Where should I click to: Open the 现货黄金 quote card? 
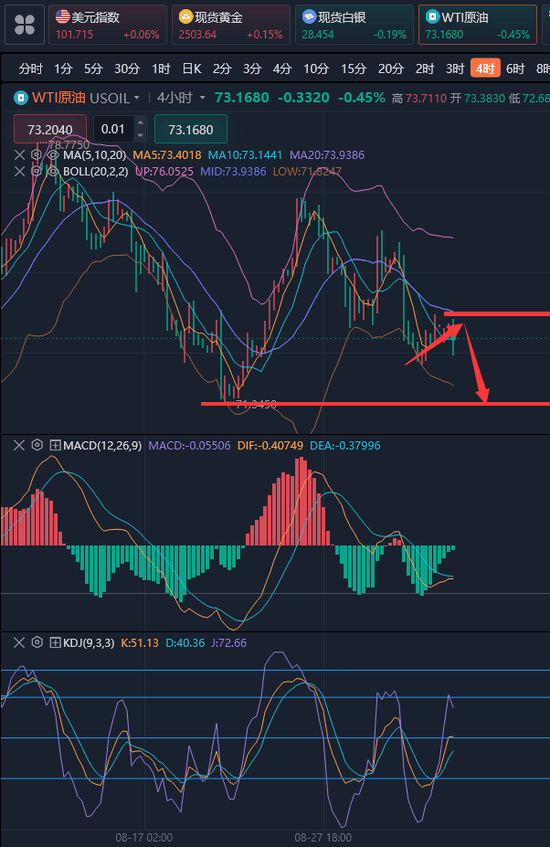(231, 24)
